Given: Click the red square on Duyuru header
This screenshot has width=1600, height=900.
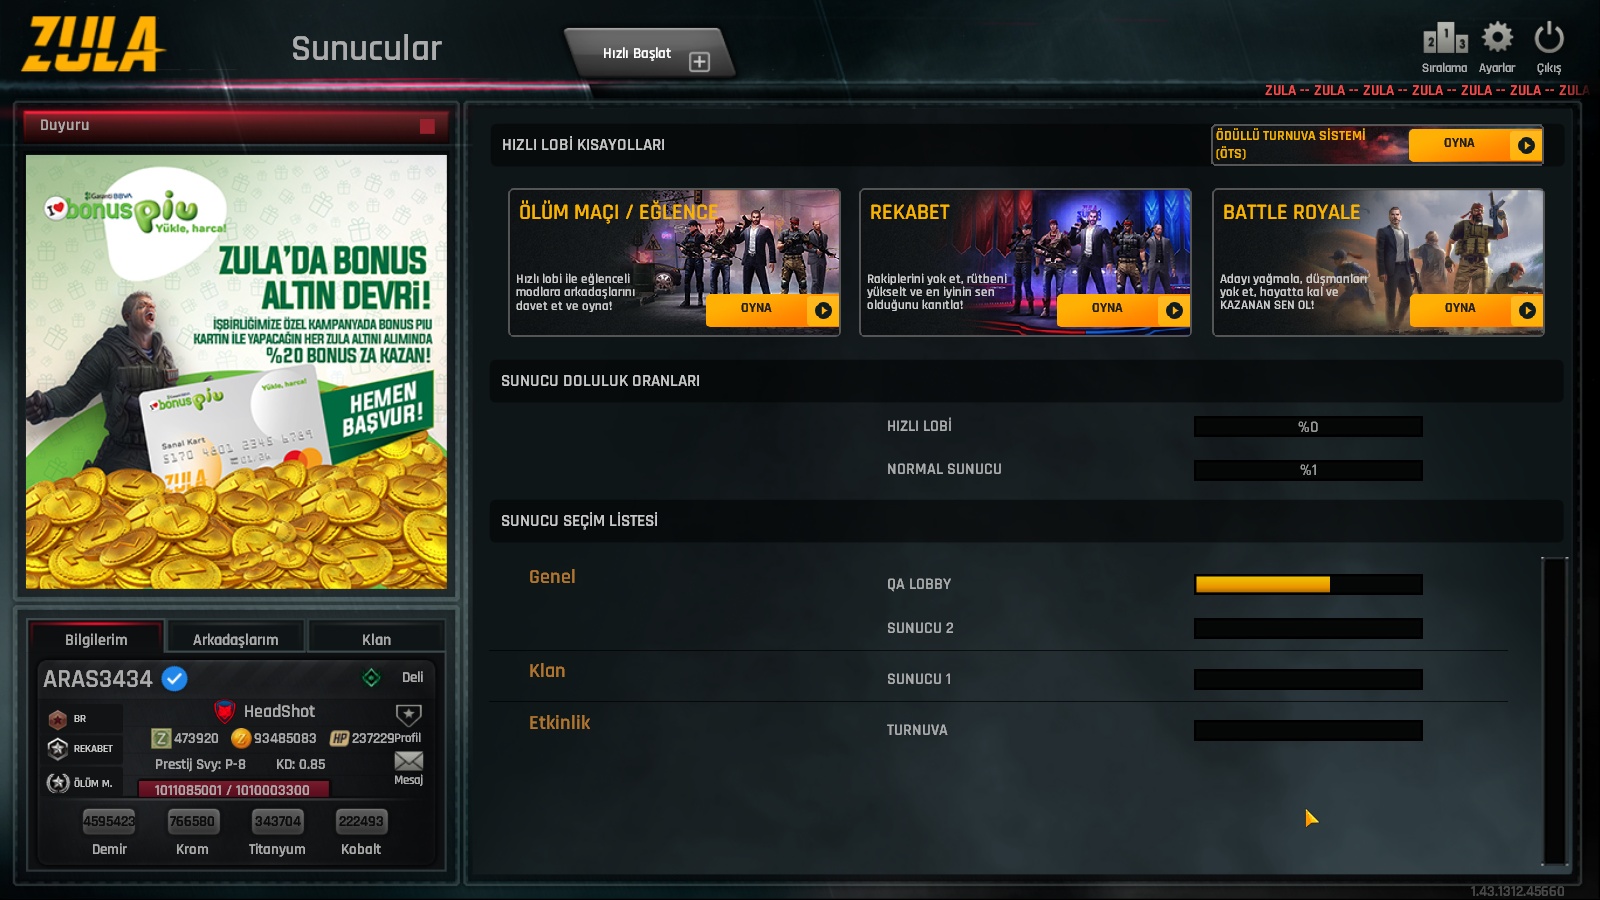Looking at the screenshot, I should (427, 126).
